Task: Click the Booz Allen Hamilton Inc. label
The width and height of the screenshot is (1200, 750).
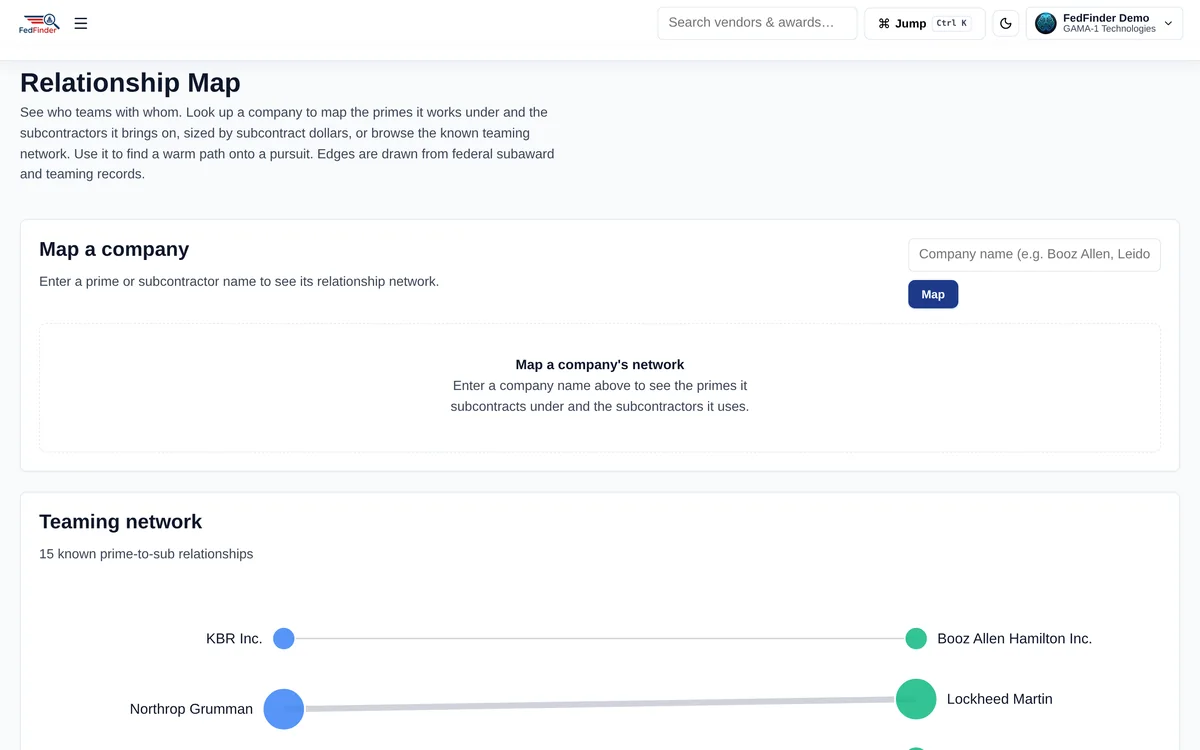Action: pos(1015,638)
